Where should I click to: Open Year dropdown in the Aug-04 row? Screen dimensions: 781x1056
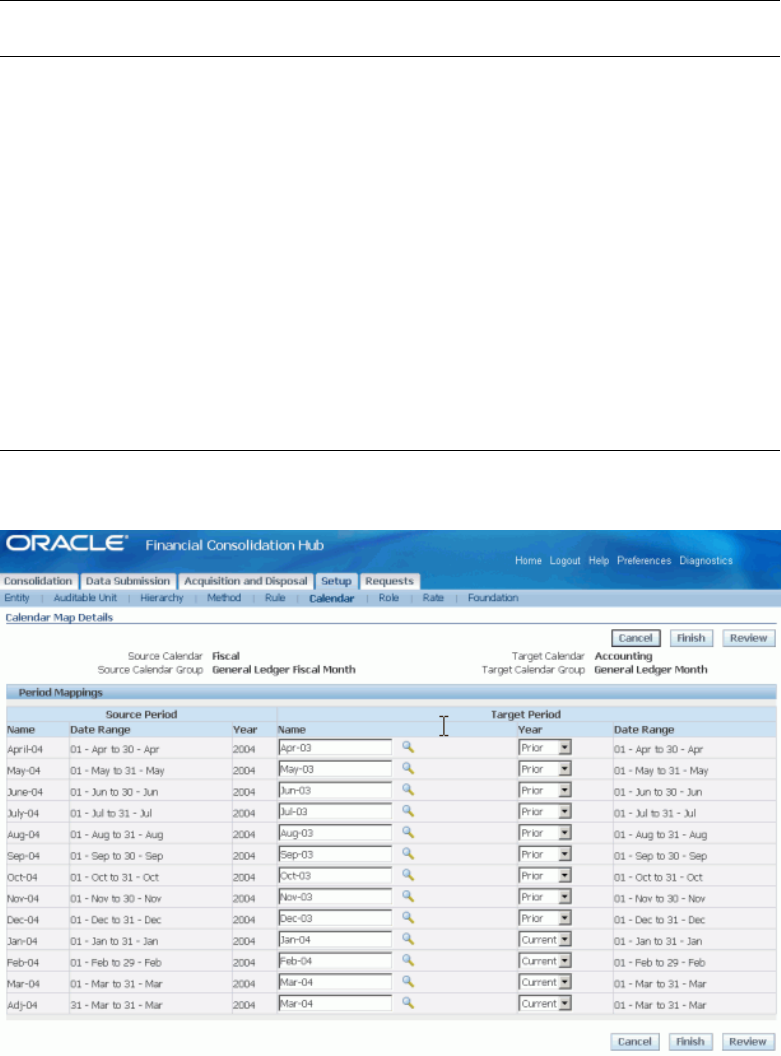545,833
